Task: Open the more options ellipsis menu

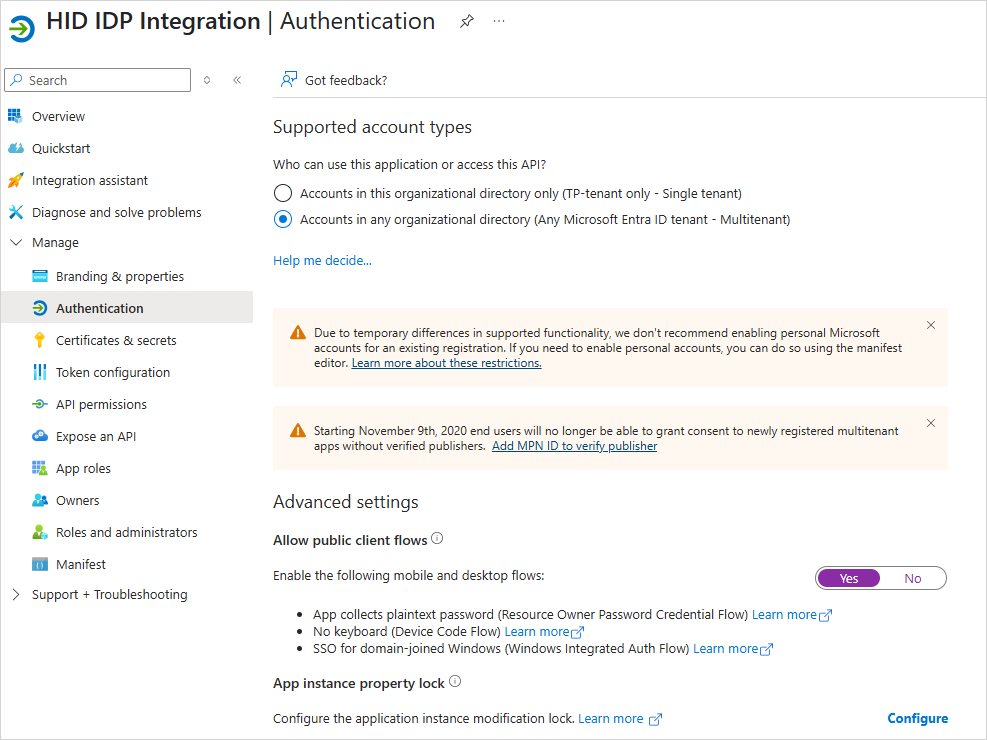Action: [x=499, y=21]
